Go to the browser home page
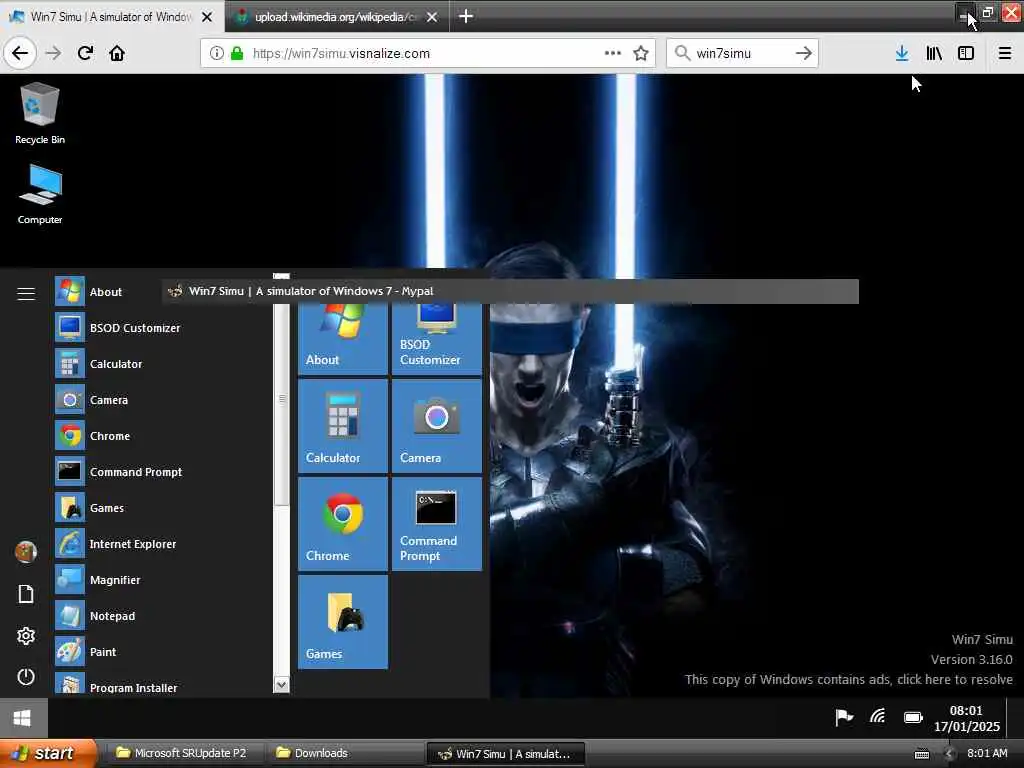This screenshot has width=1024, height=768. coord(117,53)
